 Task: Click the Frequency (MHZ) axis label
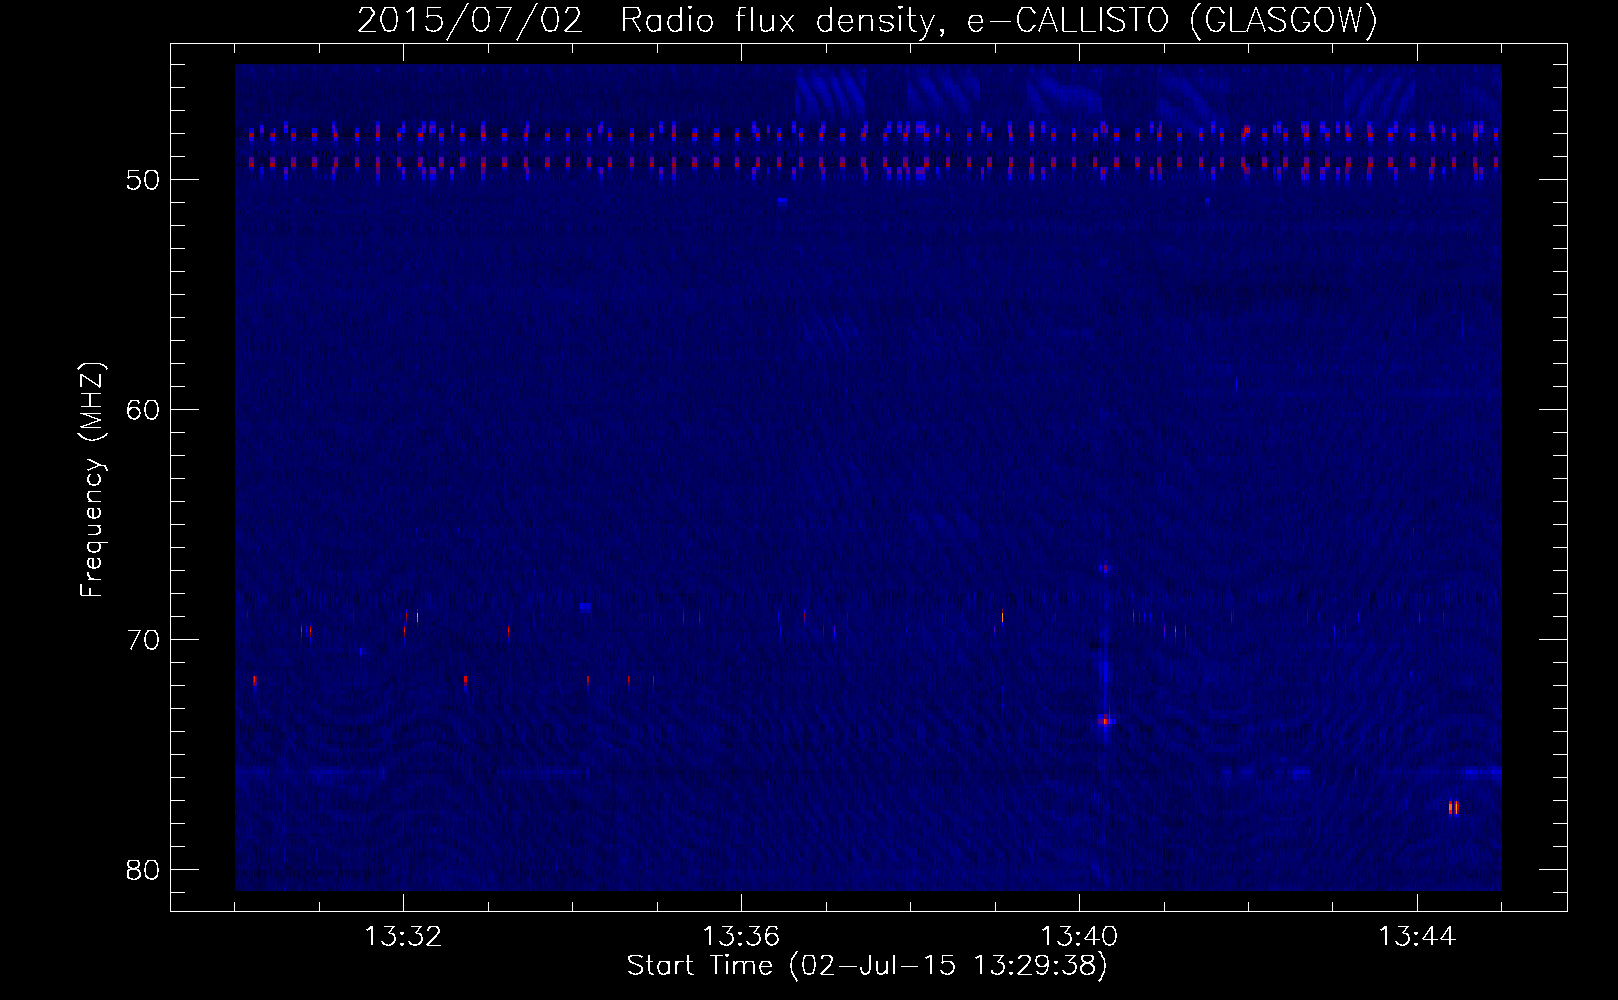92,480
